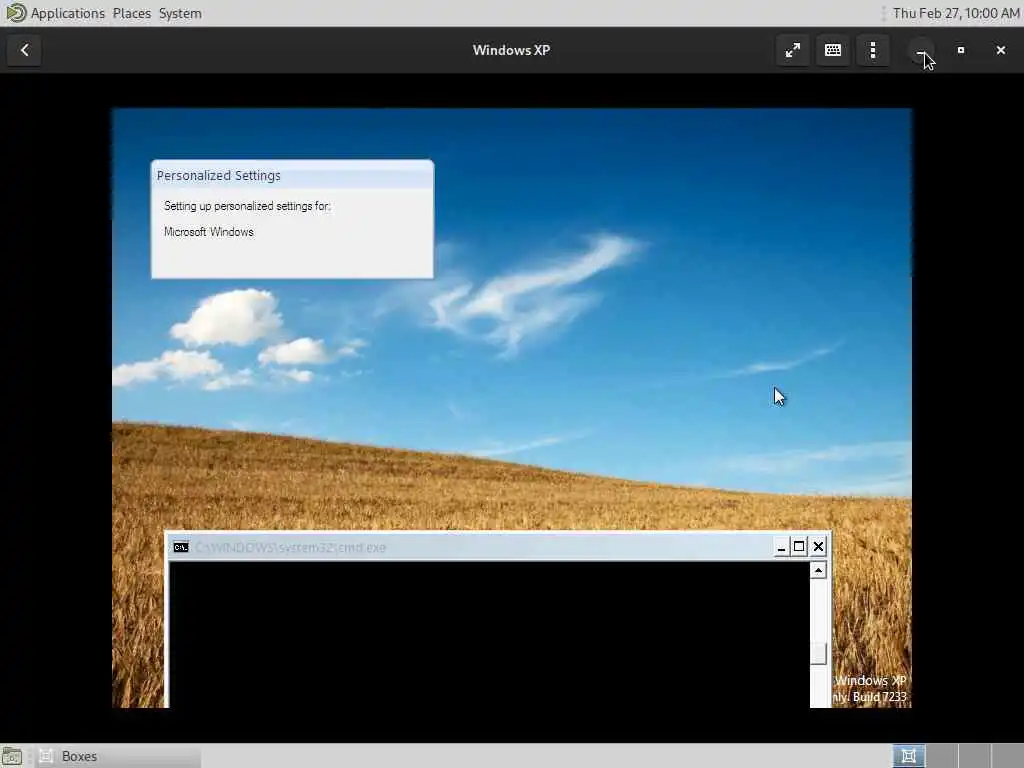This screenshot has width=1024, height=768.
Task: Click the show desktop icon in taskbar
Action: 12,756
